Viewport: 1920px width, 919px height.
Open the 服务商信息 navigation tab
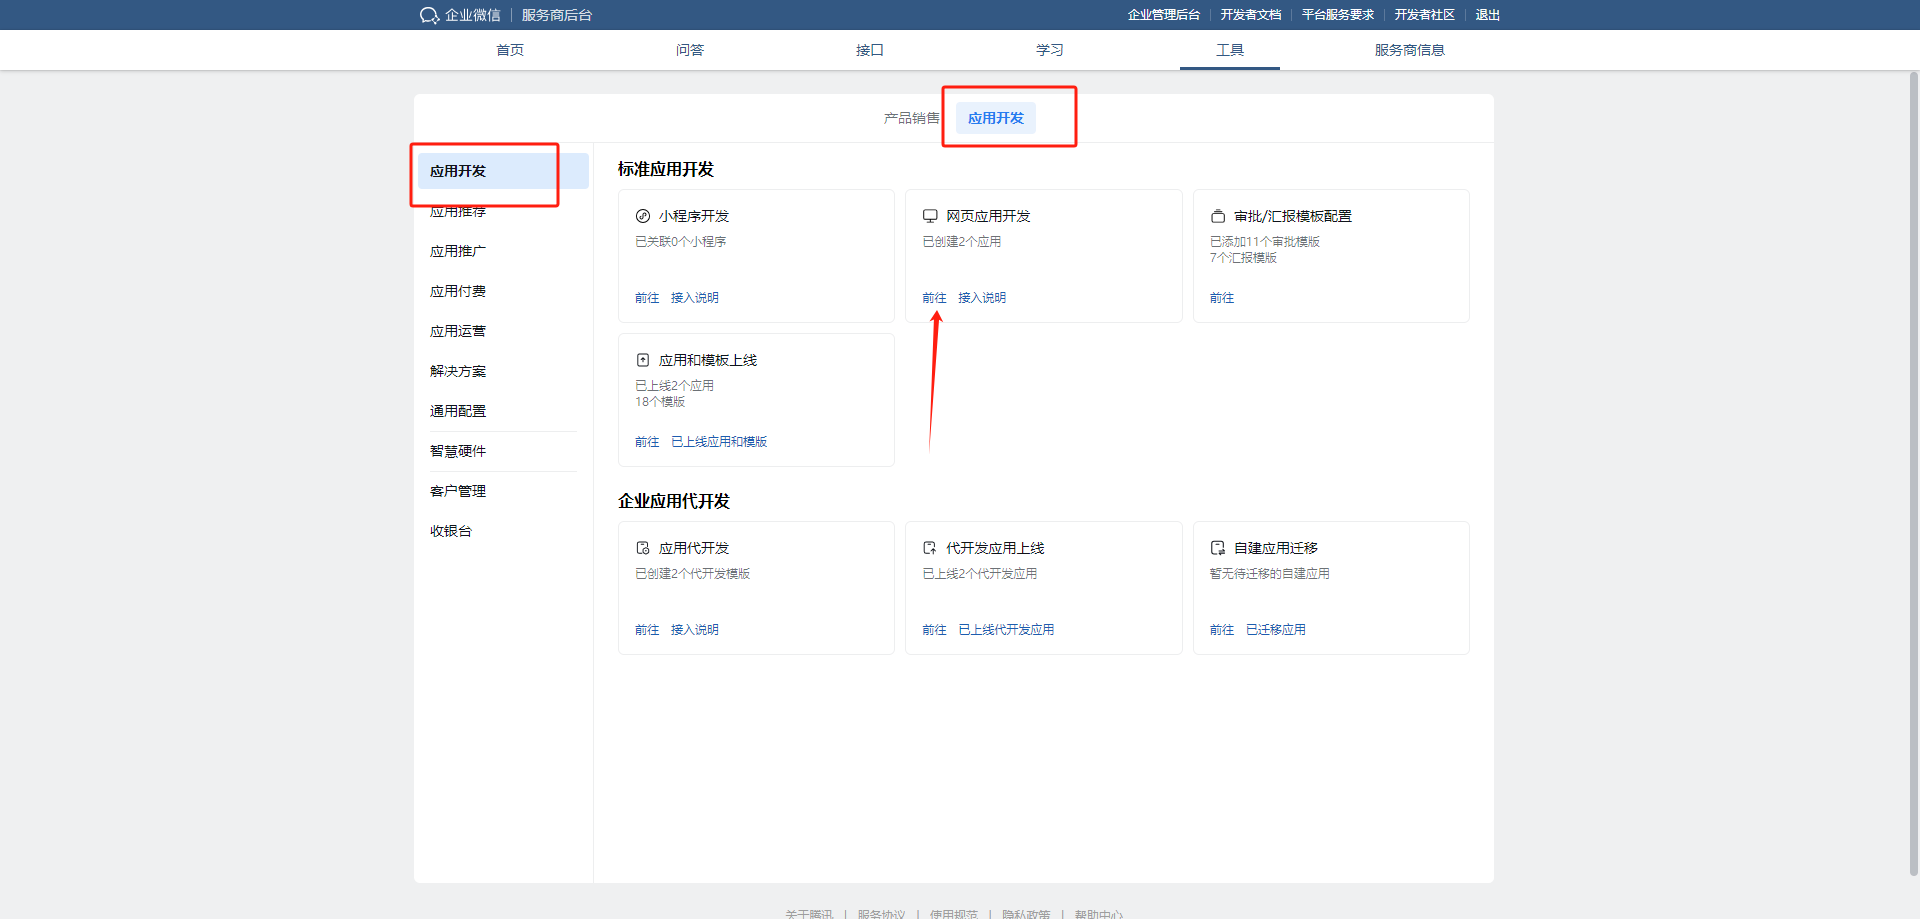1409,50
